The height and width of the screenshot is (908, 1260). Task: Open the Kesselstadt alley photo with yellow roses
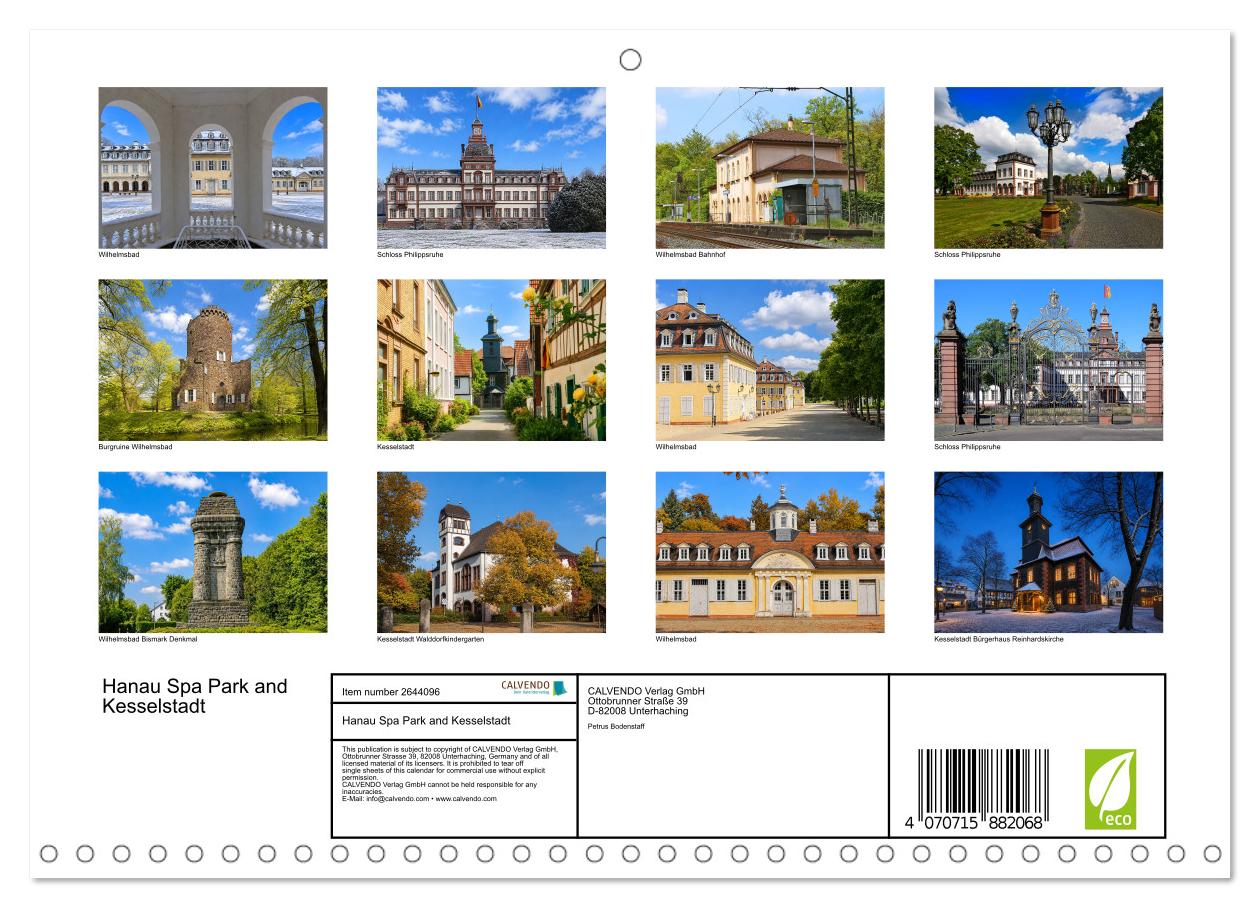[x=491, y=360]
